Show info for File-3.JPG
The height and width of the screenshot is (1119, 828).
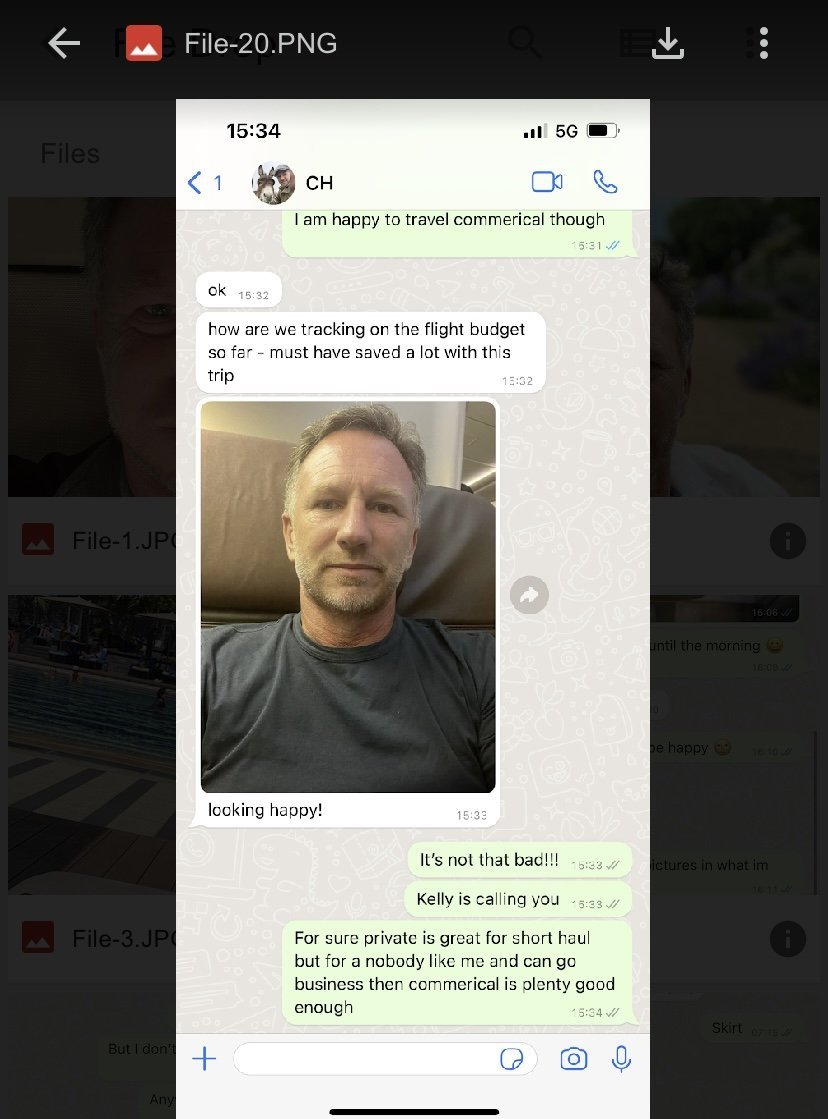tap(787, 938)
